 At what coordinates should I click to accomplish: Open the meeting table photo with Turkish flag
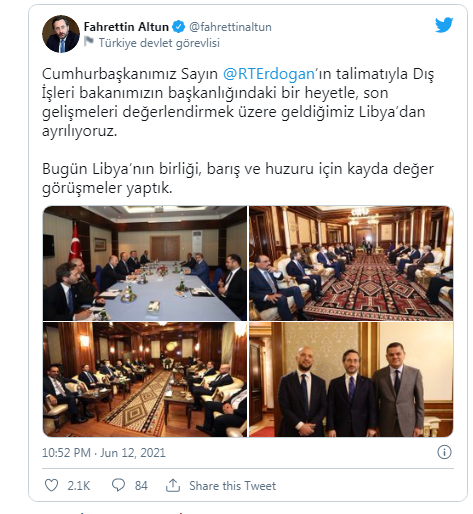click(x=145, y=263)
